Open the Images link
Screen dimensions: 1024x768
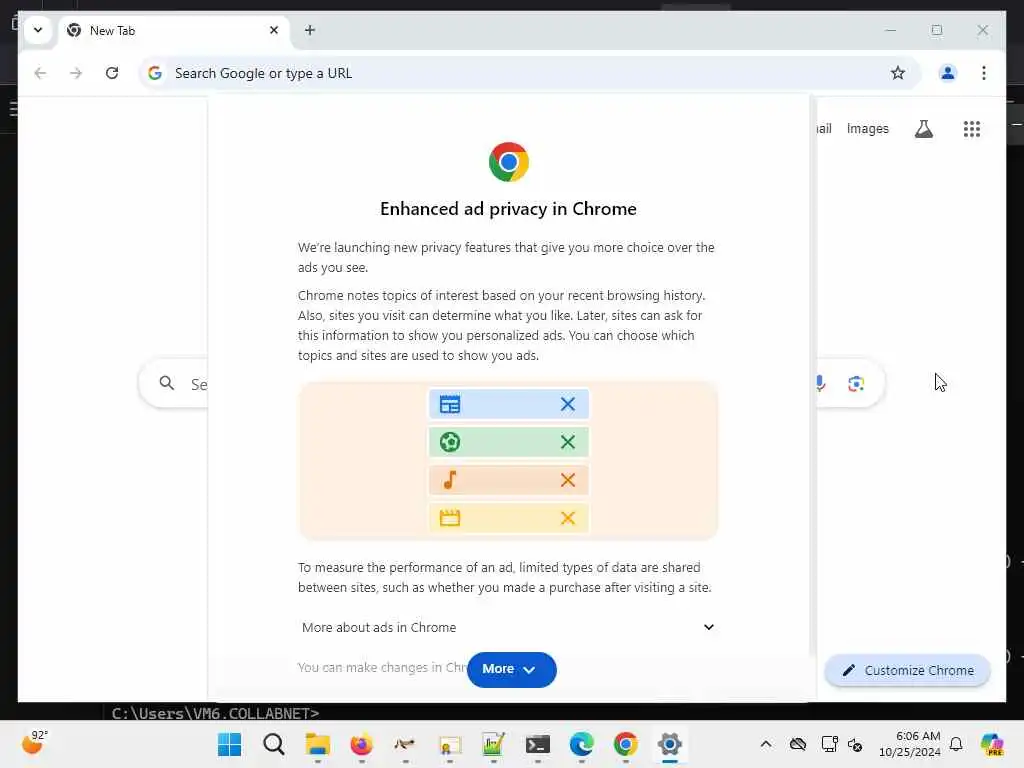pos(868,129)
